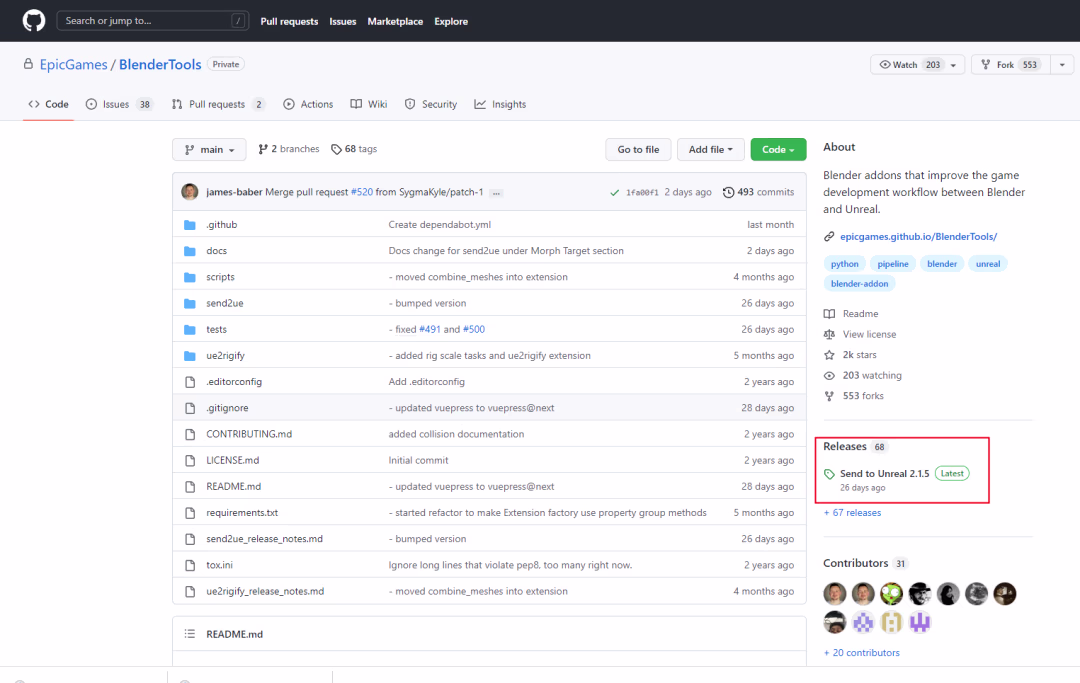Image resolution: width=1080 pixels, height=683 pixels.
Task: Click the blender-addon topic tag
Action: pos(860,284)
